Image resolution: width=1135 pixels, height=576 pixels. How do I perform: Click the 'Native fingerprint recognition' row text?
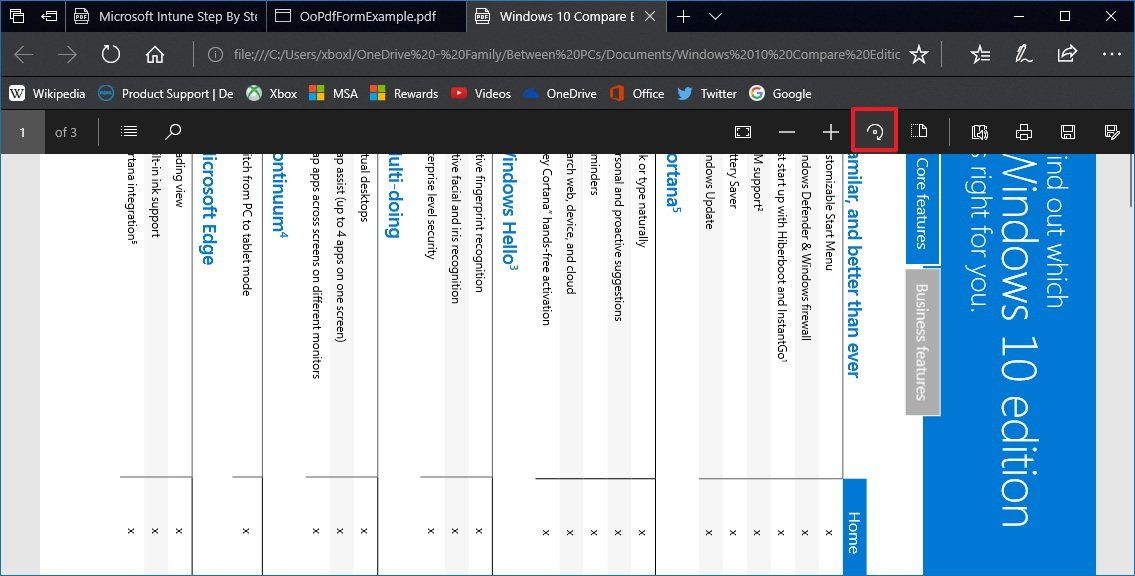pyautogui.click(x=478, y=223)
